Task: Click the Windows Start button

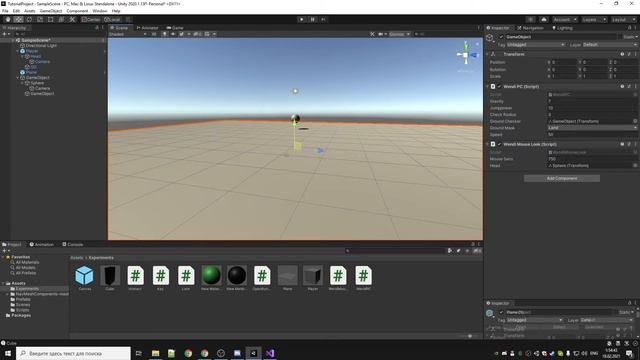Action: tap(8, 353)
